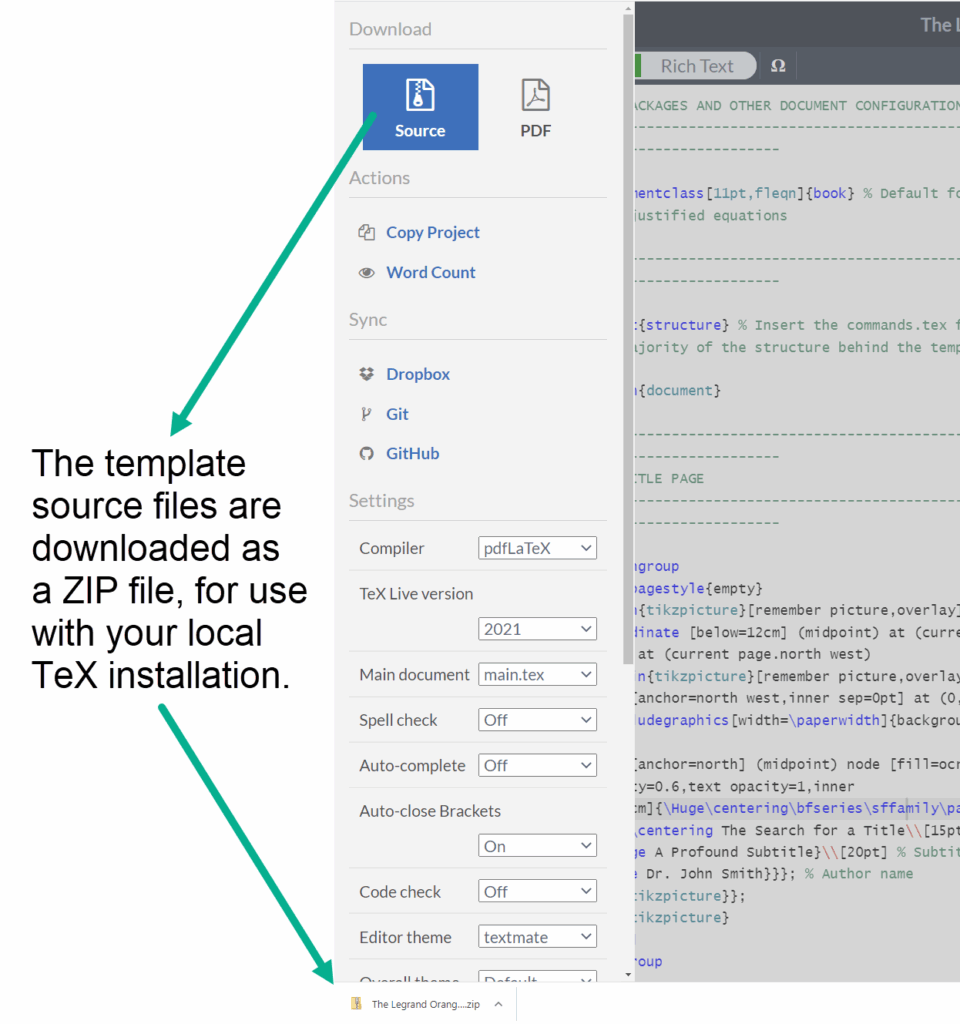
Task: Open the Omega symbol palette
Action: pos(778,66)
